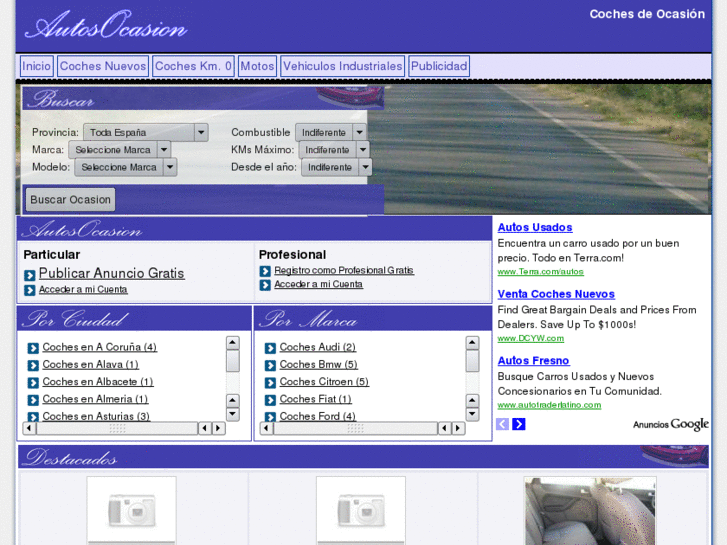Open Provincia dropdown Toda España
The height and width of the screenshot is (545, 727).
[x=146, y=132]
